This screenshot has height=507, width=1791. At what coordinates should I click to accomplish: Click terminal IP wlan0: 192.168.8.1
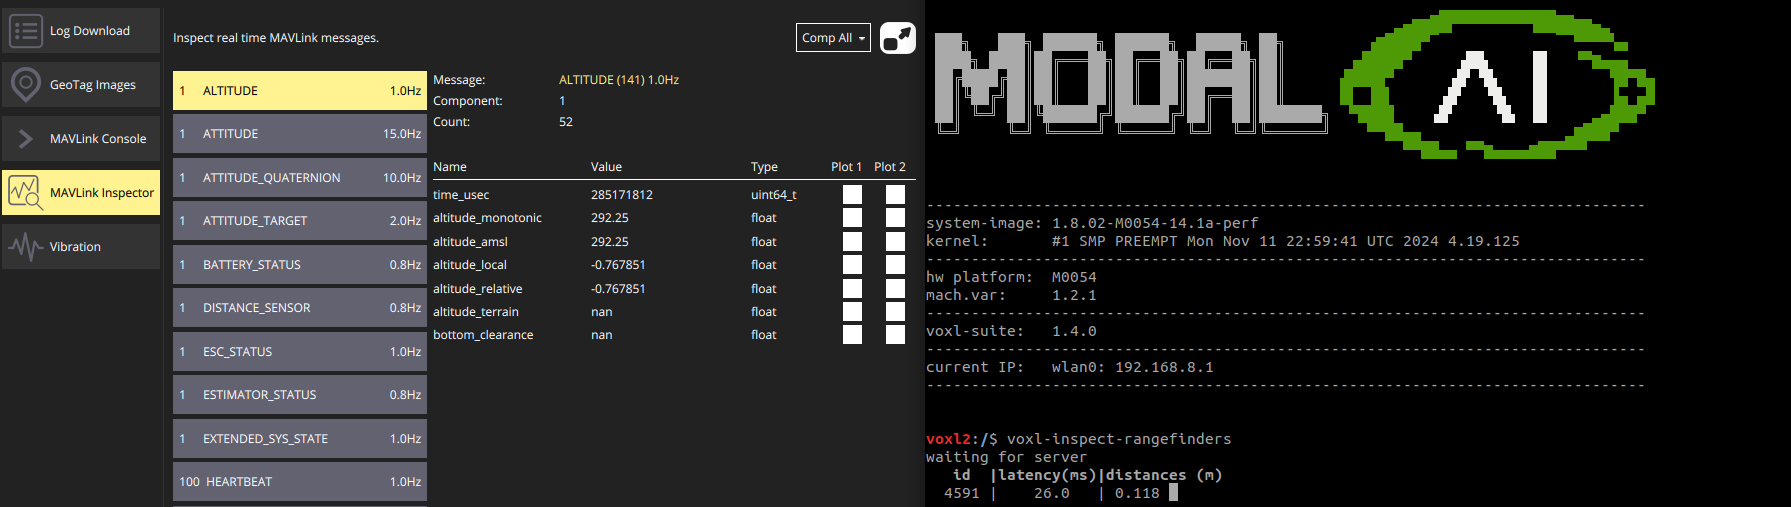point(1133,367)
